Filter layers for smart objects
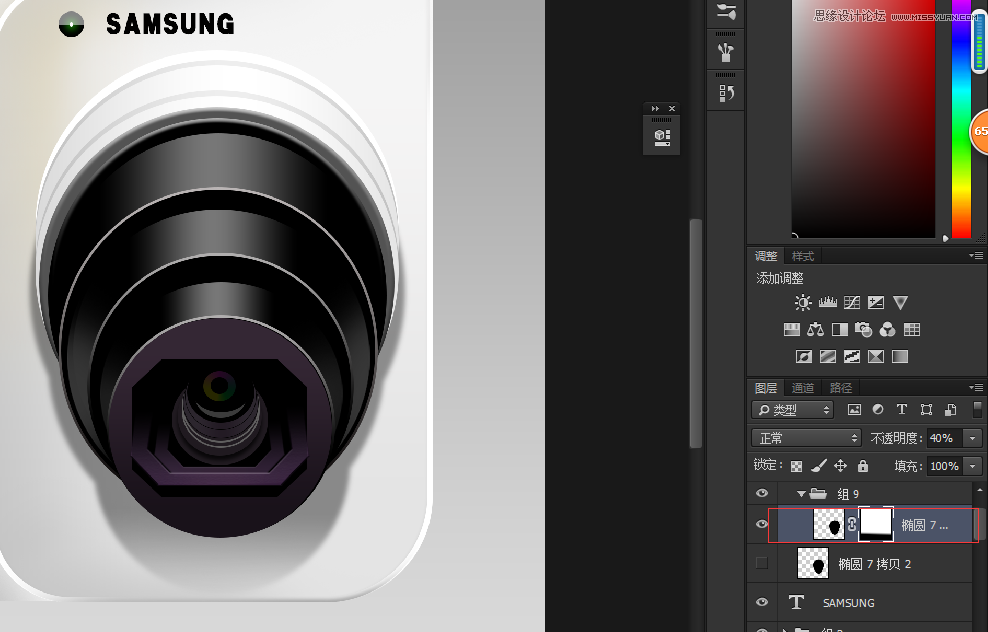The height and width of the screenshot is (632, 988). pos(950,410)
